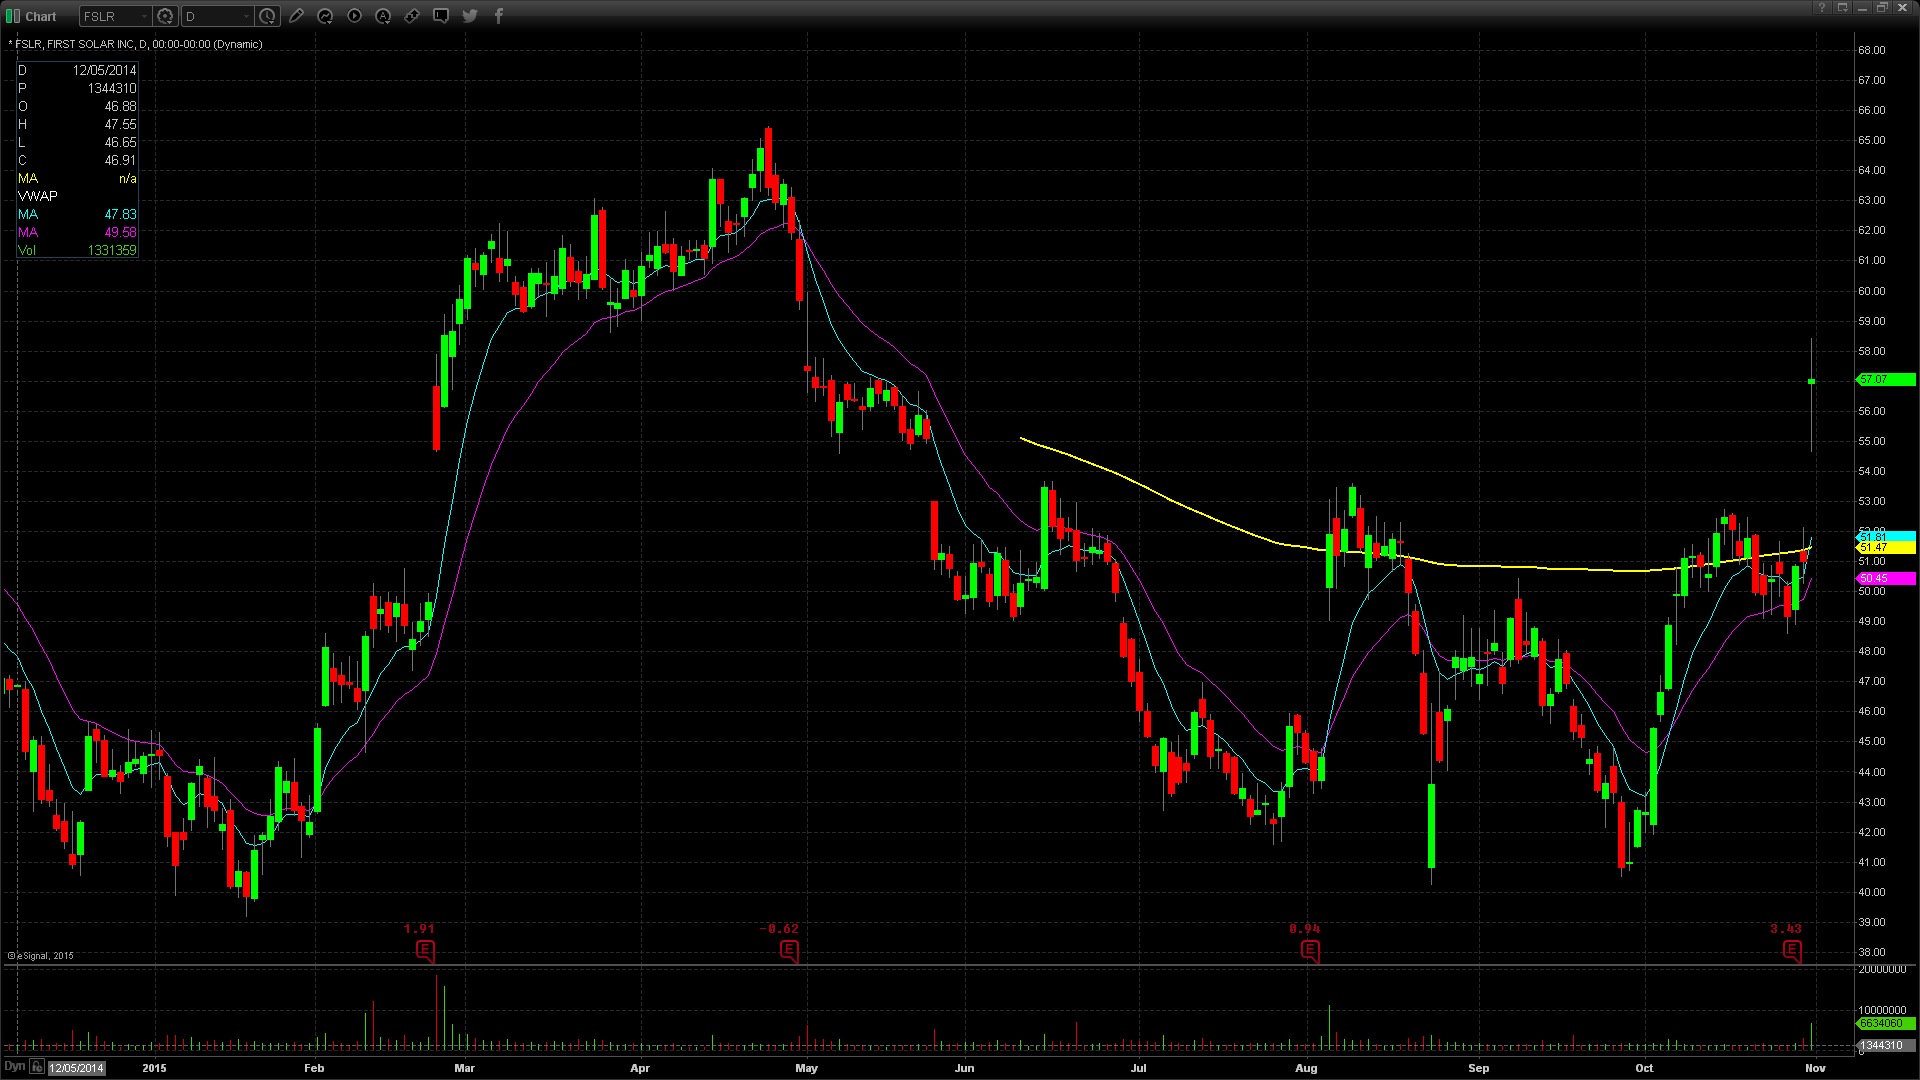Click the highlighted 12/05/2014 date label
This screenshot has width=1920, height=1080.
(x=77, y=1068)
